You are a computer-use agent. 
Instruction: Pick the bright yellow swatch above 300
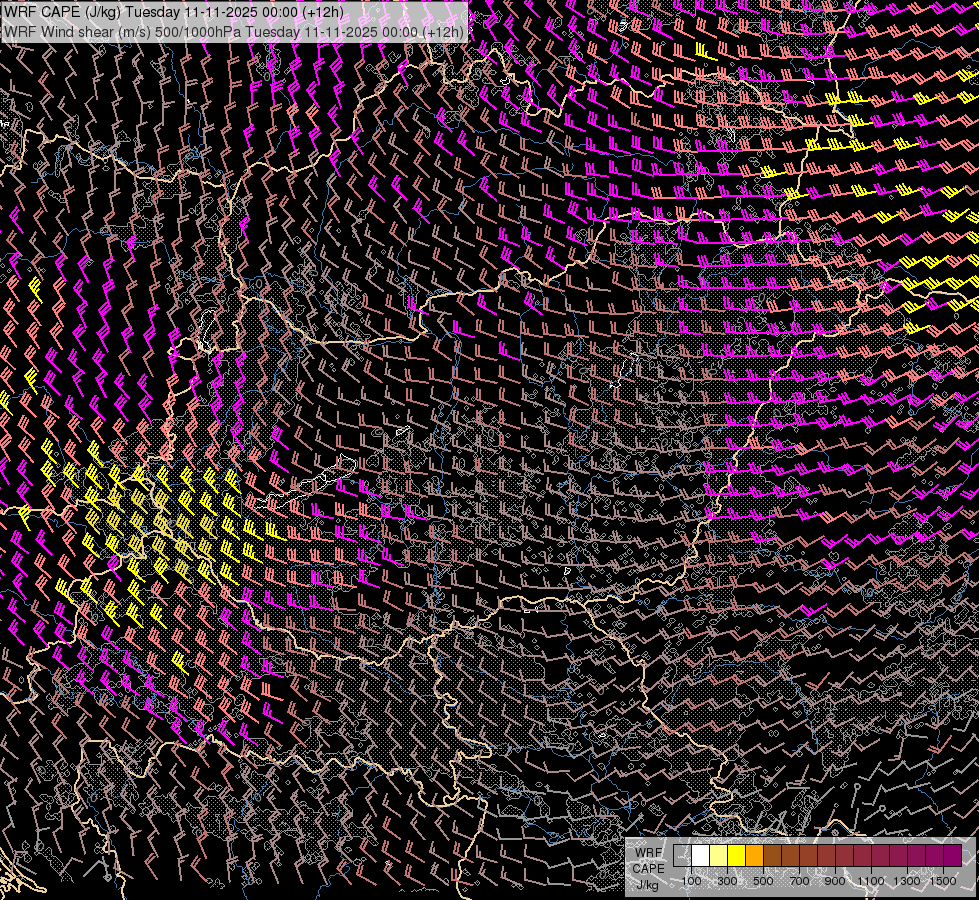(736, 855)
